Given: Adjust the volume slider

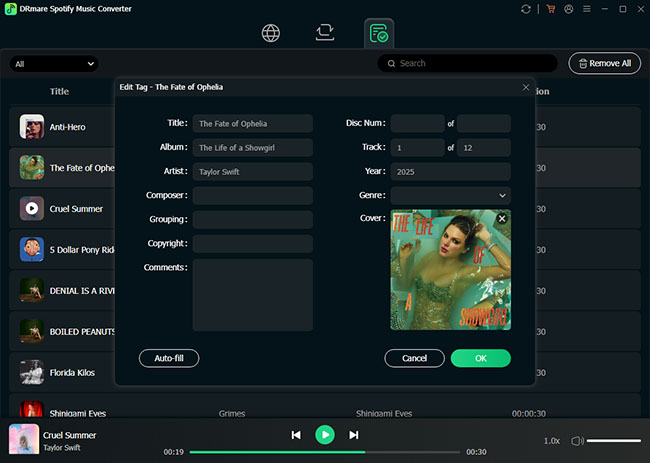Looking at the screenshot, I should 614,441.
